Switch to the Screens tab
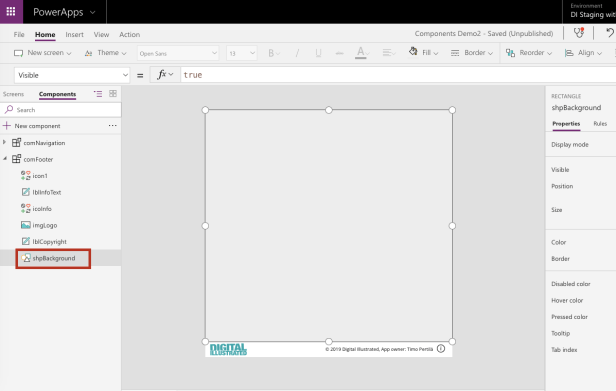This screenshot has width=616, height=391. 13,94
